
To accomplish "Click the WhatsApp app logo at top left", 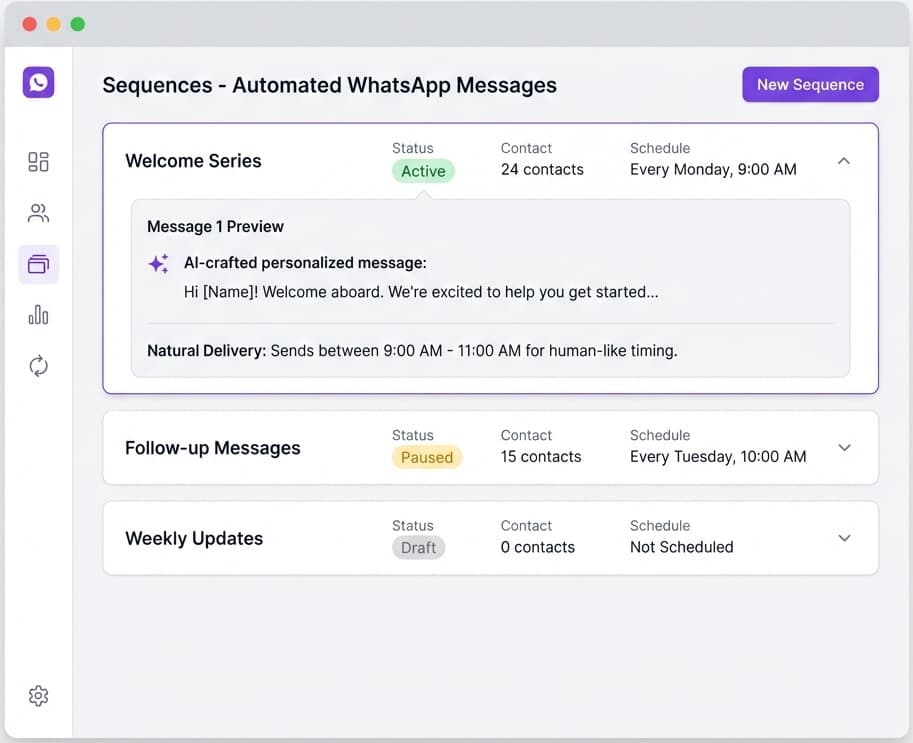I will point(38,82).
